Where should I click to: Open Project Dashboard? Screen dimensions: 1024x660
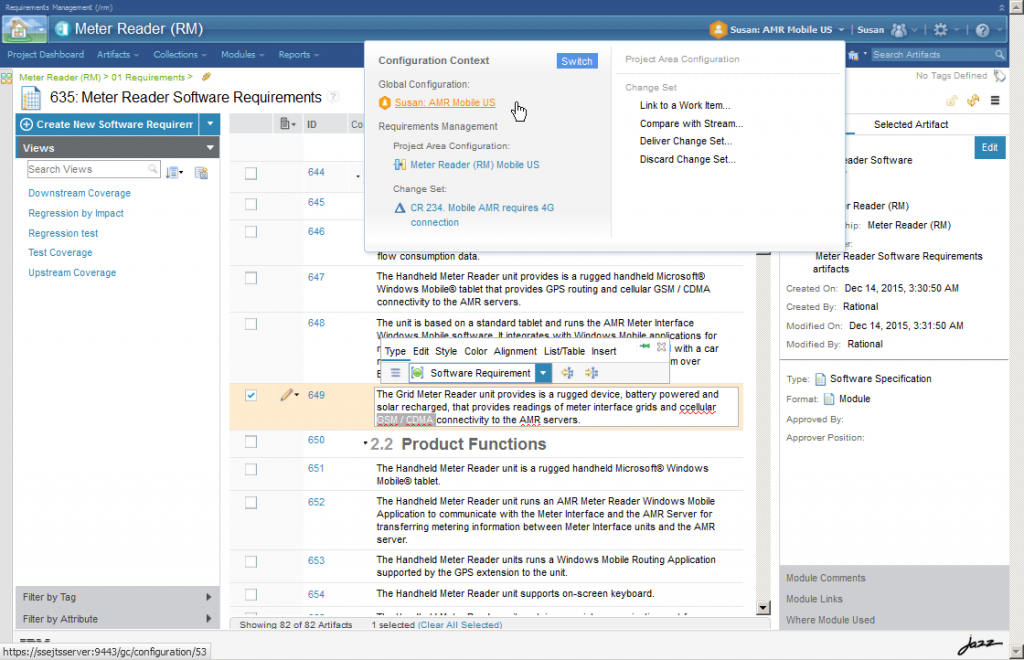pyautogui.click(x=45, y=55)
